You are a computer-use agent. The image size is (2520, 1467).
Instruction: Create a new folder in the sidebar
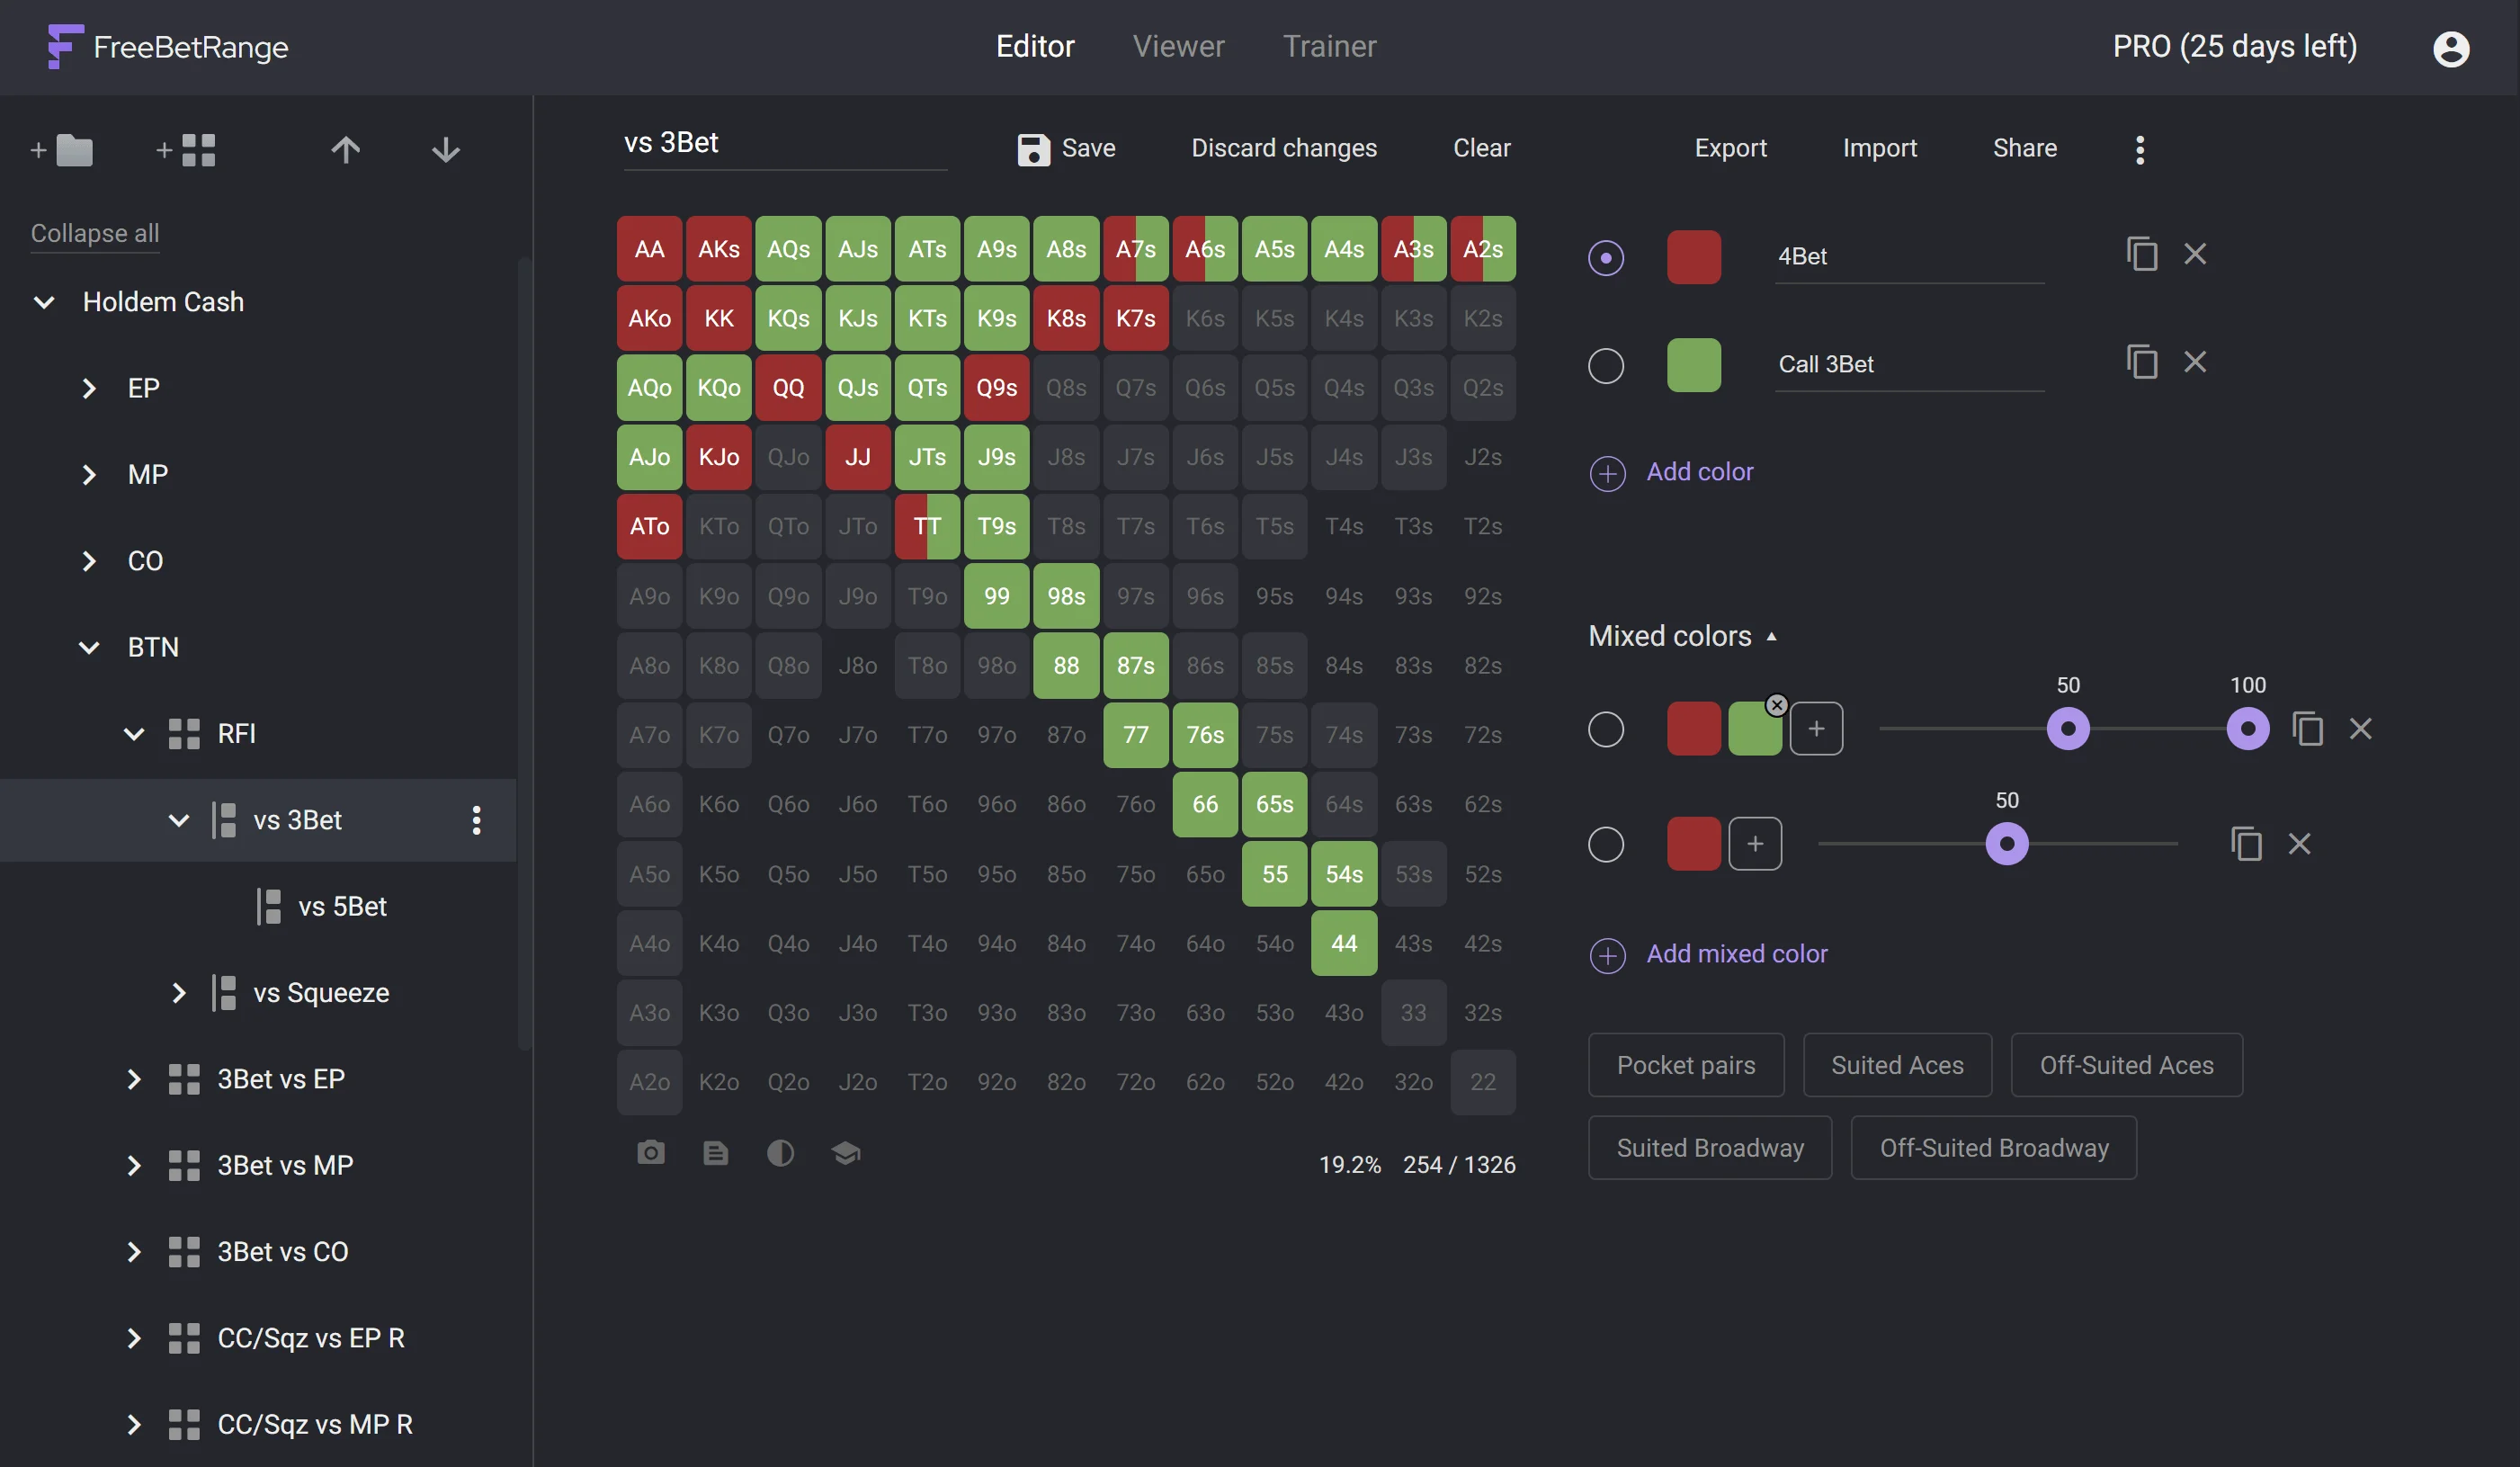(62, 150)
